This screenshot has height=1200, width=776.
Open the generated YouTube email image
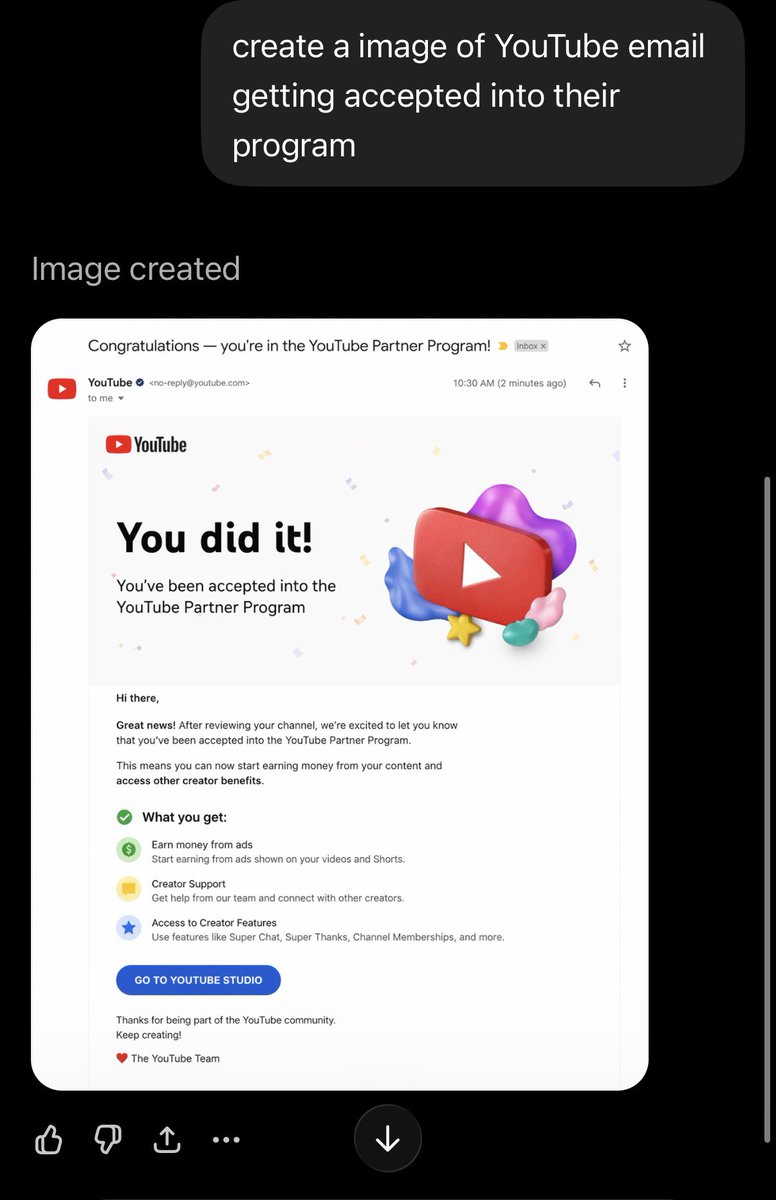(340, 704)
